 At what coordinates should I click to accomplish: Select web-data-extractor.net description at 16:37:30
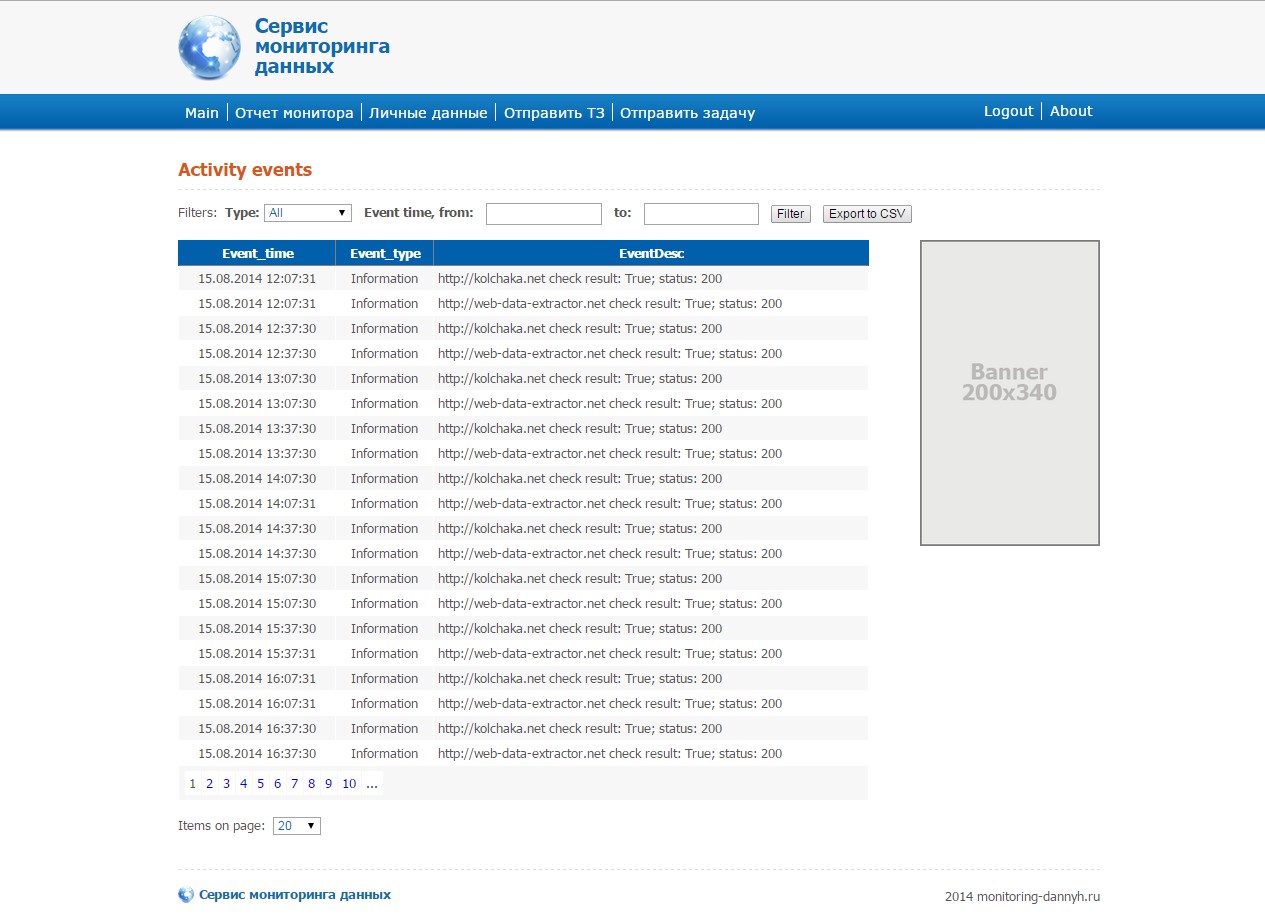coord(610,754)
